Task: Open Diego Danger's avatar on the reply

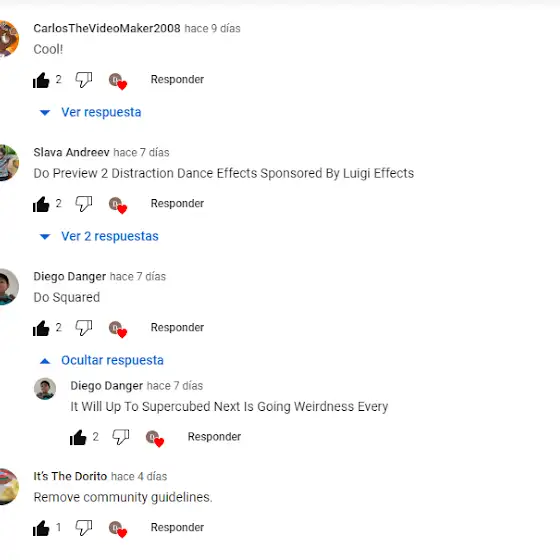Action: (45, 389)
